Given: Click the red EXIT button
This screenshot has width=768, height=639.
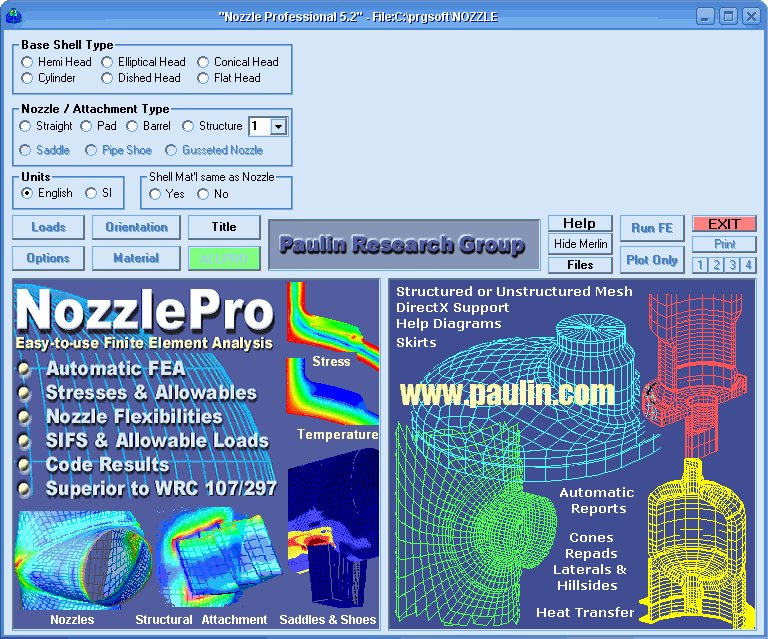Looking at the screenshot, I should pyautogui.click(x=724, y=224).
